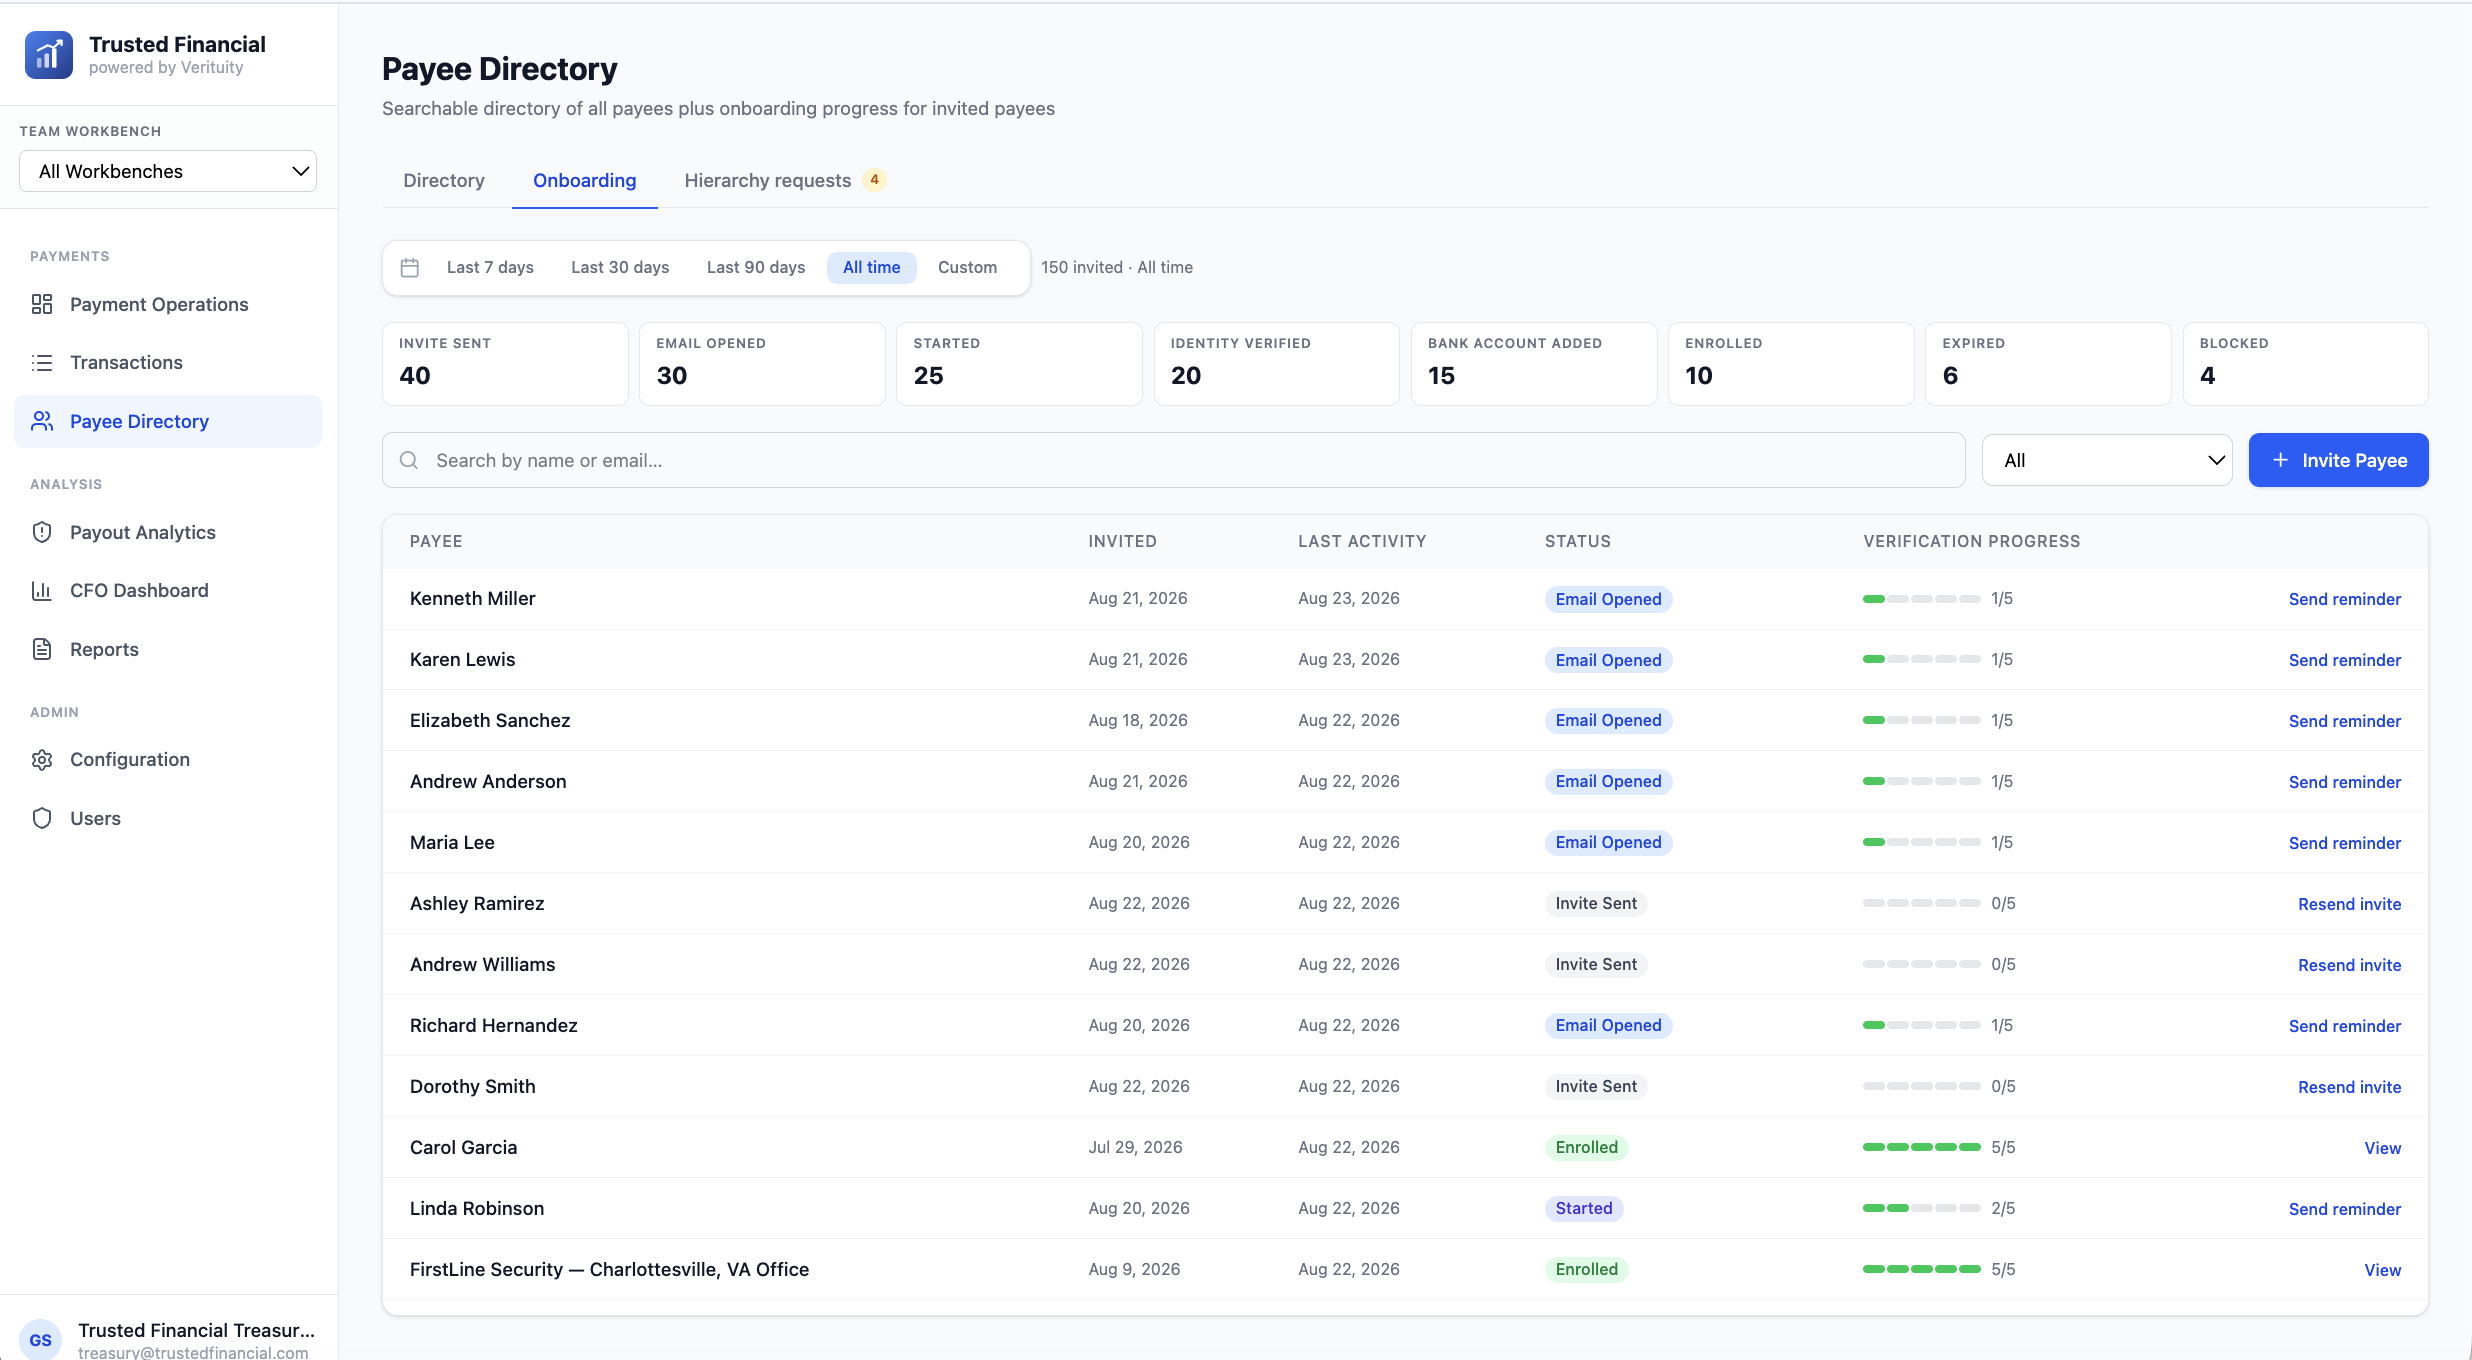Click the Payment Operations grid icon
Screen dimensions: 2472x1360
coord(42,304)
